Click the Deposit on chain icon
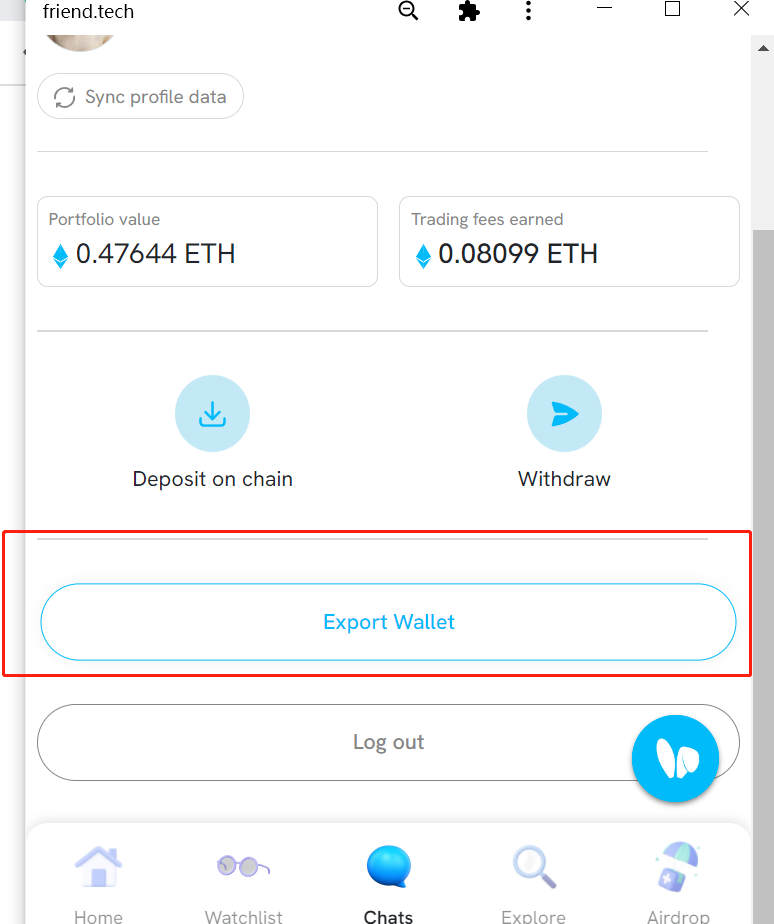Viewport: 774px width, 924px height. [212, 413]
